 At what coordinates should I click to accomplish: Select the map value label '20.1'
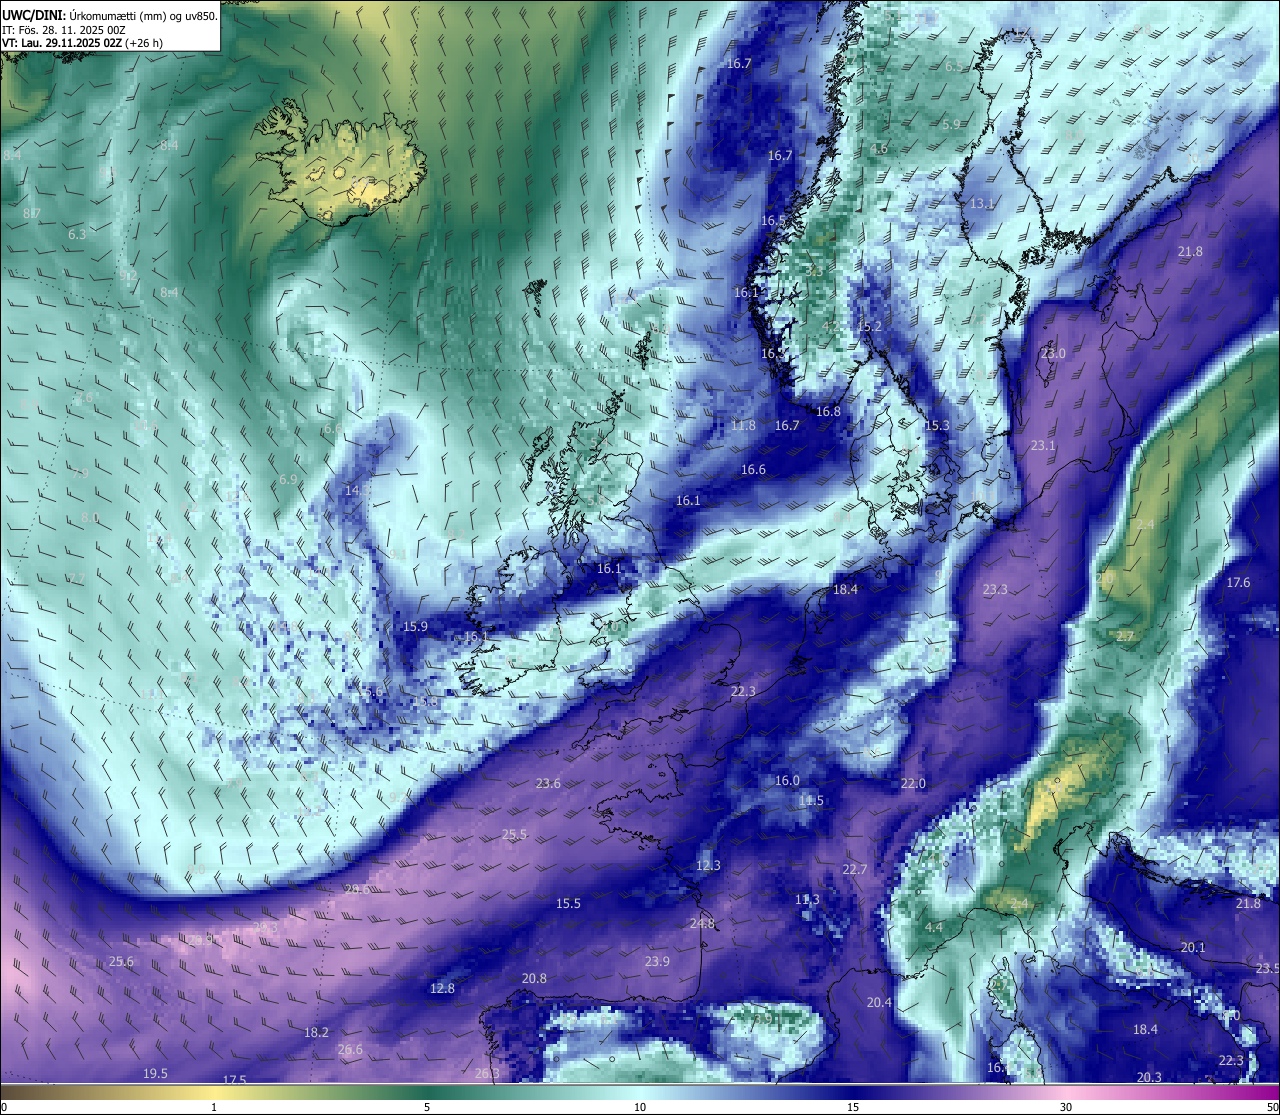click(x=1193, y=947)
